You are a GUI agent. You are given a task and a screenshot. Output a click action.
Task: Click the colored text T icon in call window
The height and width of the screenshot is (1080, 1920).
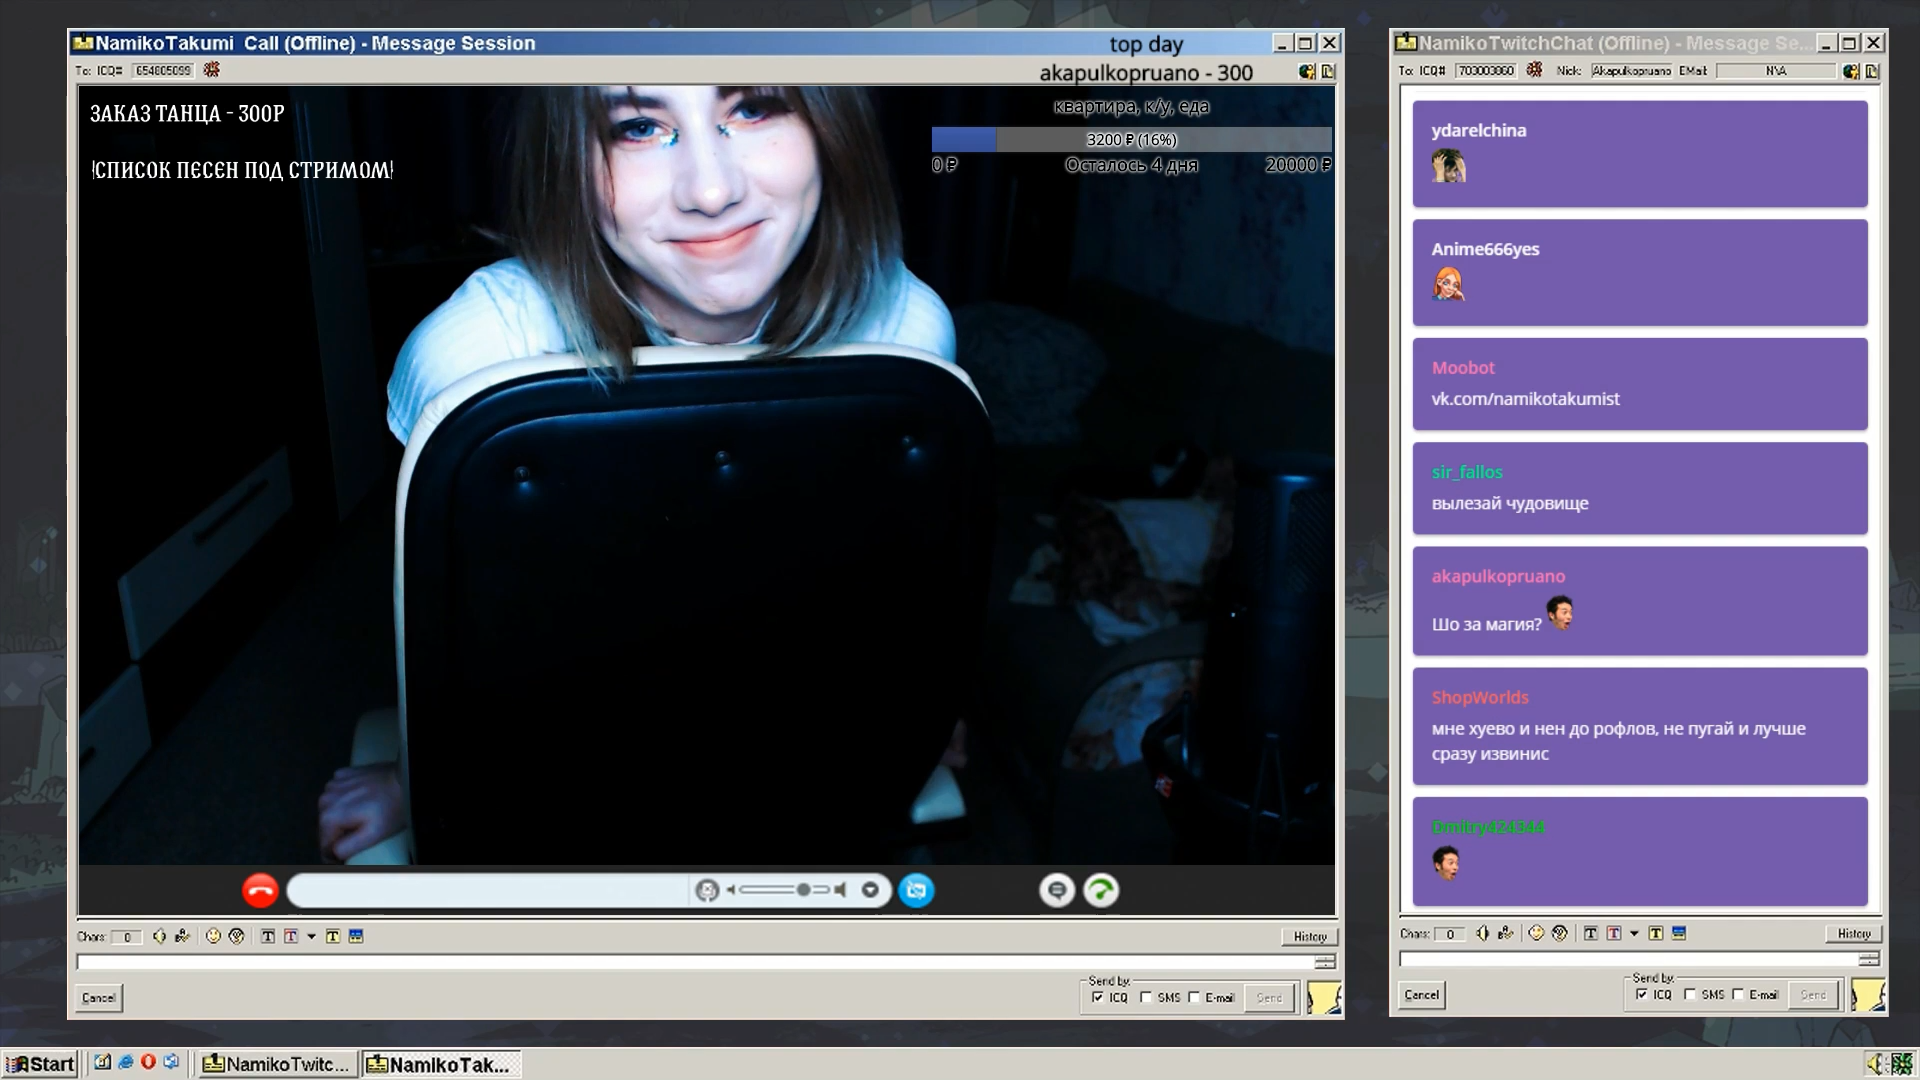click(290, 936)
